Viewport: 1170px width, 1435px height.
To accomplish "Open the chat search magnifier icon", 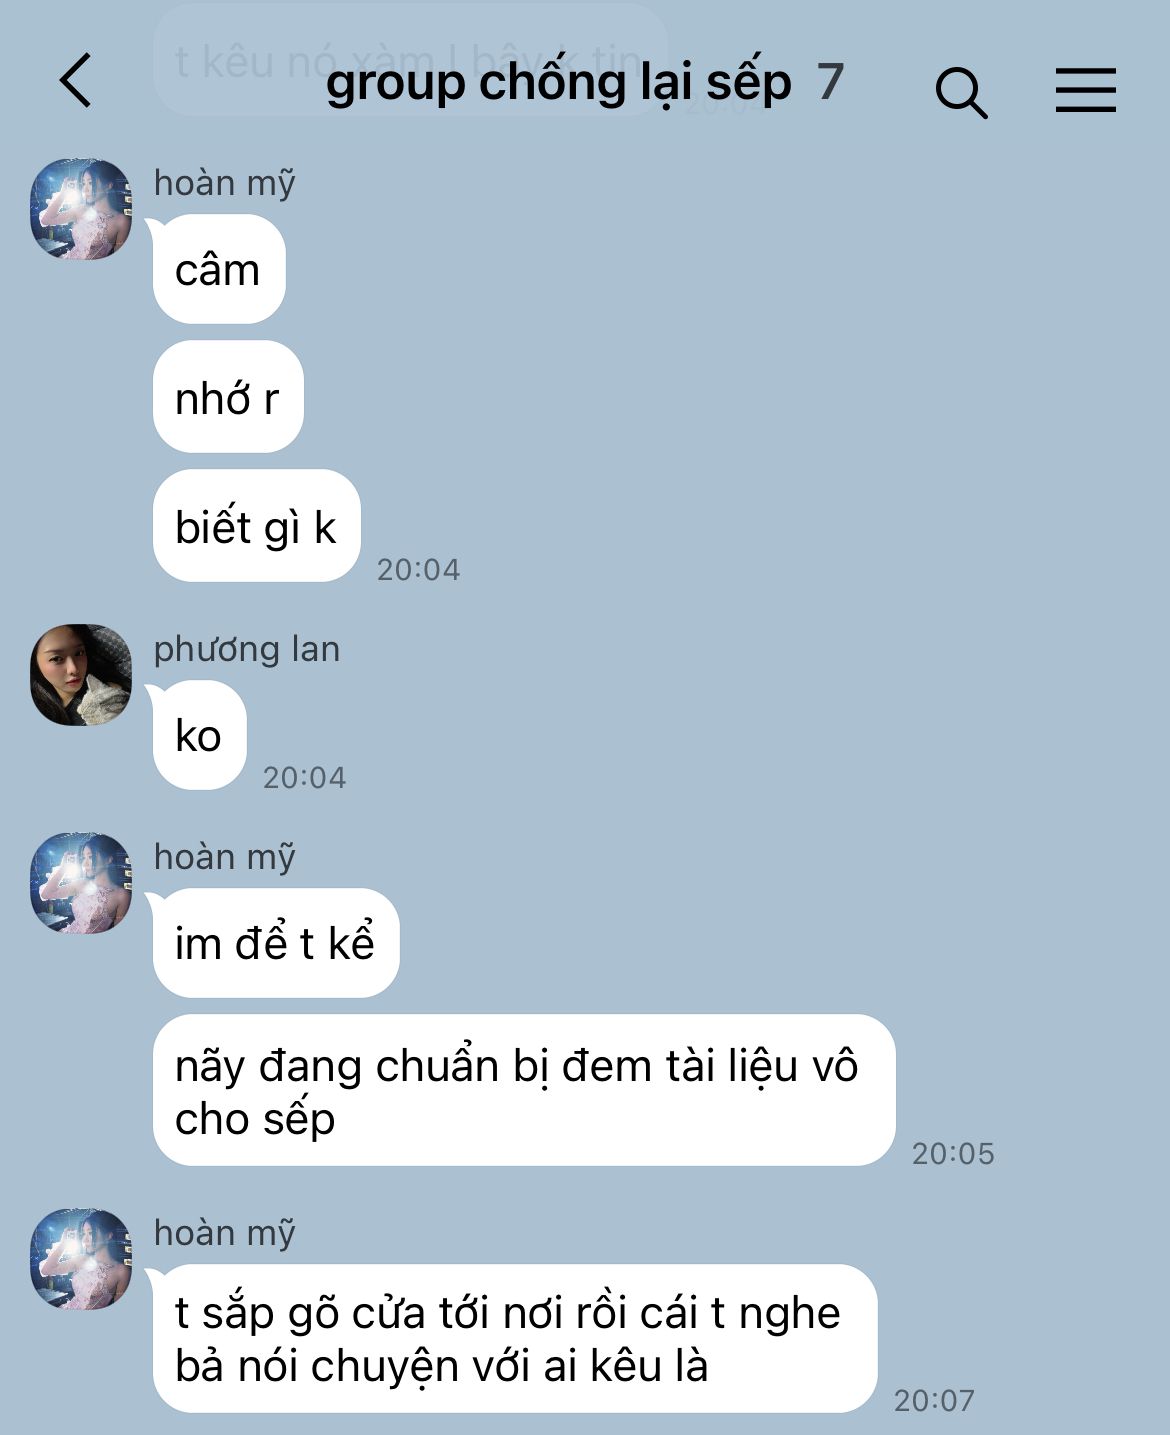I will coord(961,92).
